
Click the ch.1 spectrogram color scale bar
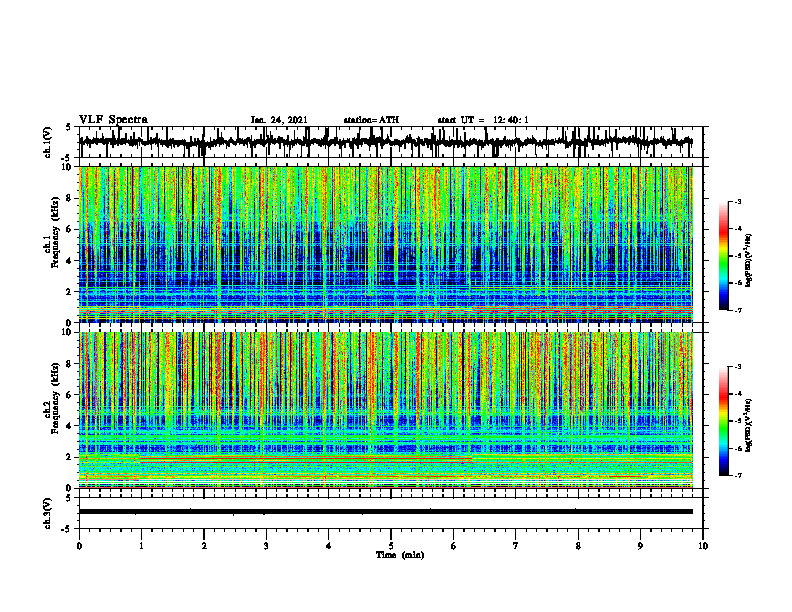tap(724, 256)
